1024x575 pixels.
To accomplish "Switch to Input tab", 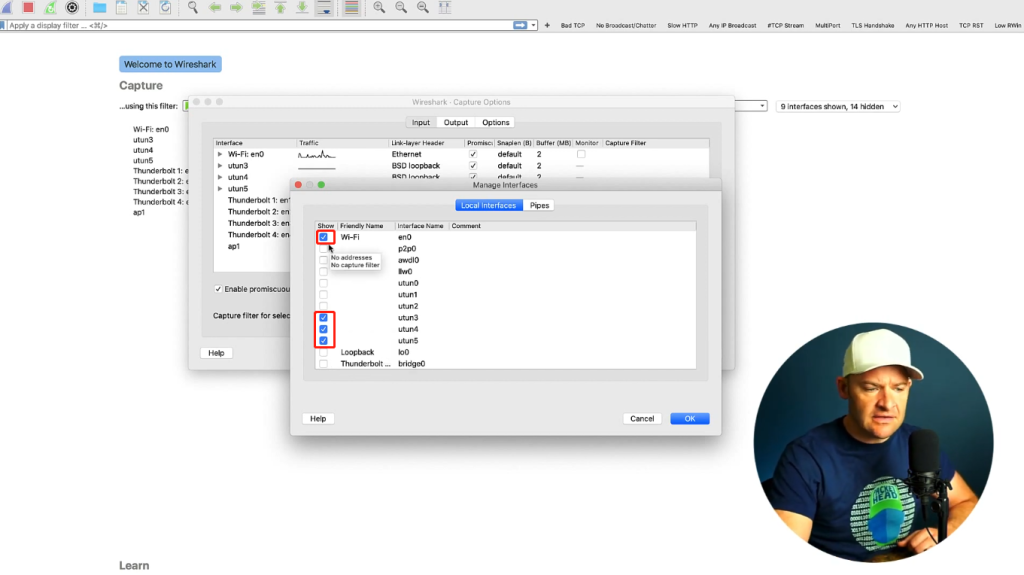I will pyautogui.click(x=421, y=122).
